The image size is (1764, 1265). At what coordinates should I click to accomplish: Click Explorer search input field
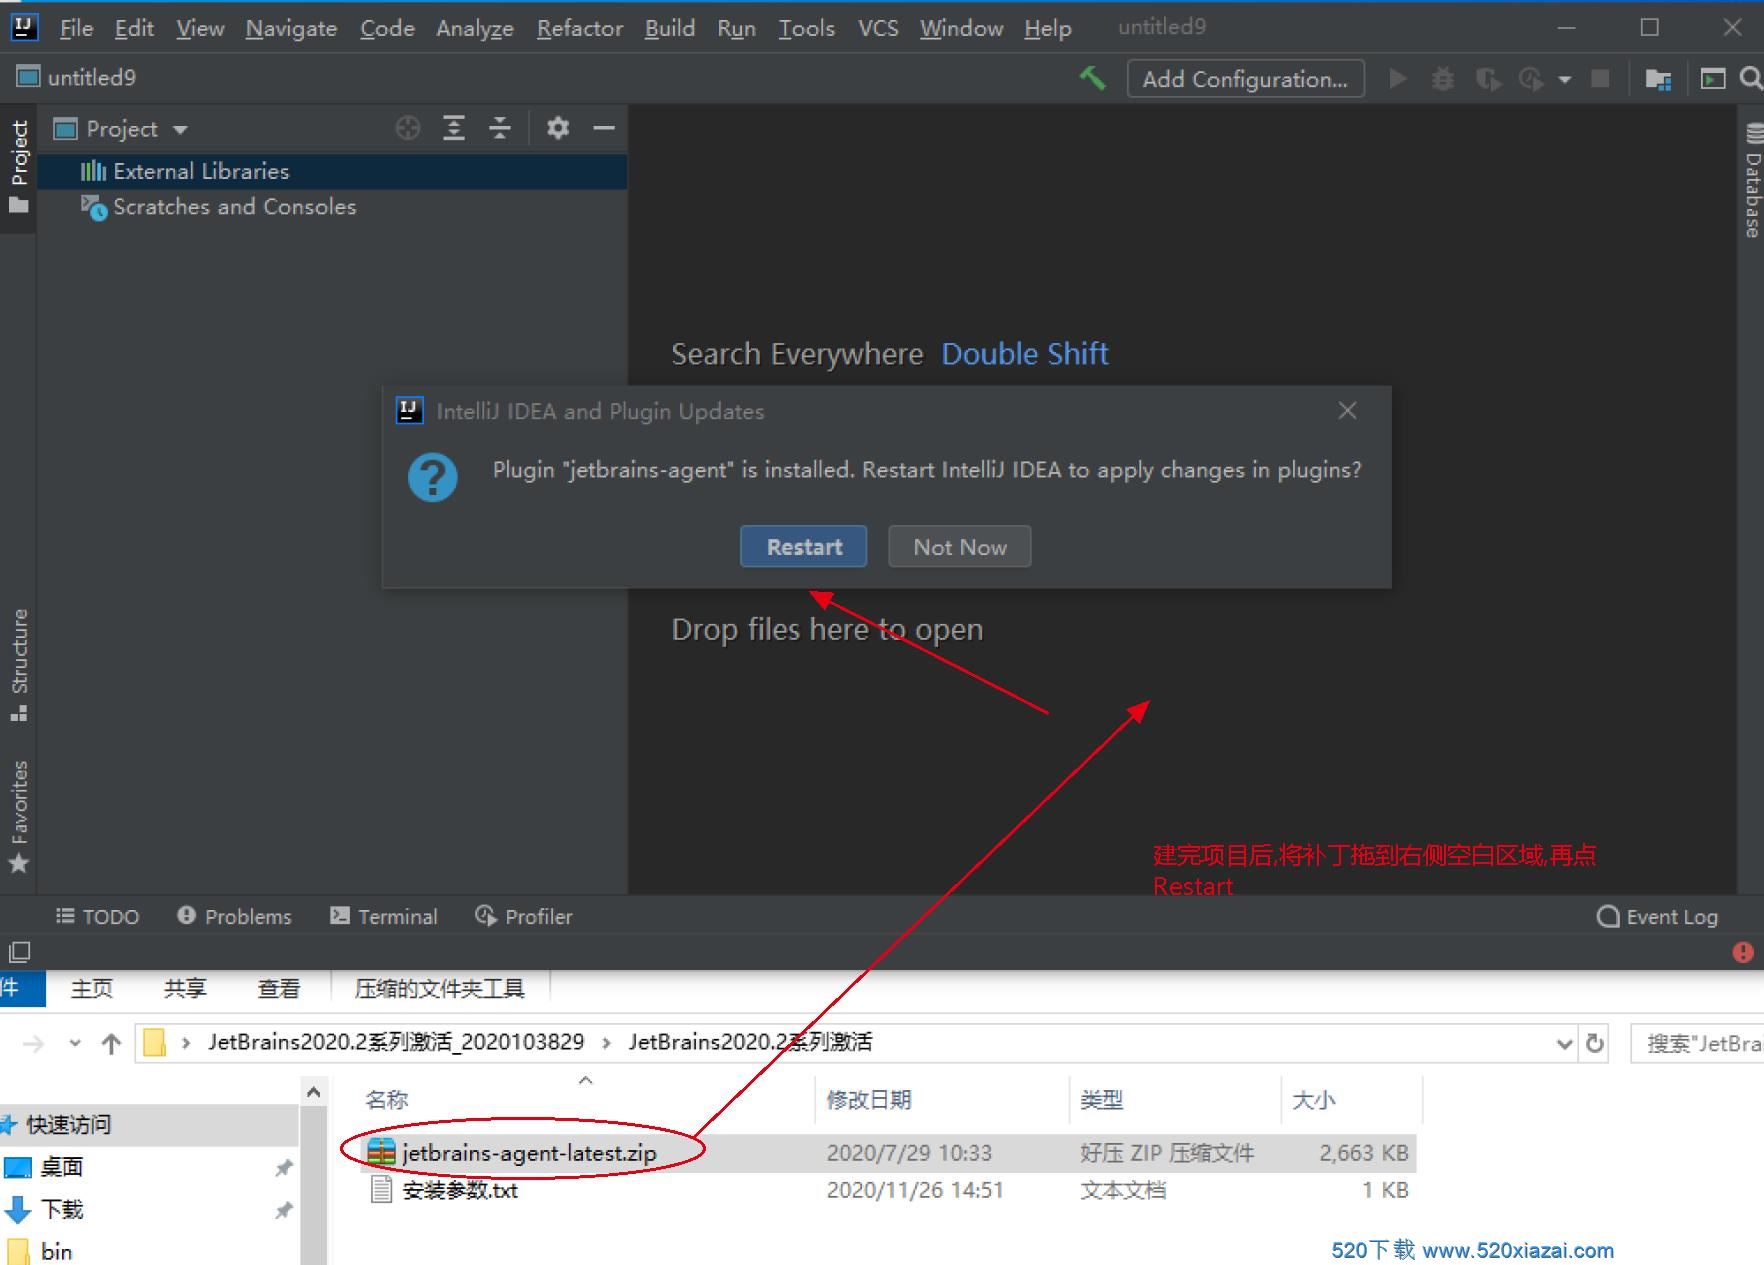pyautogui.click(x=1697, y=1044)
